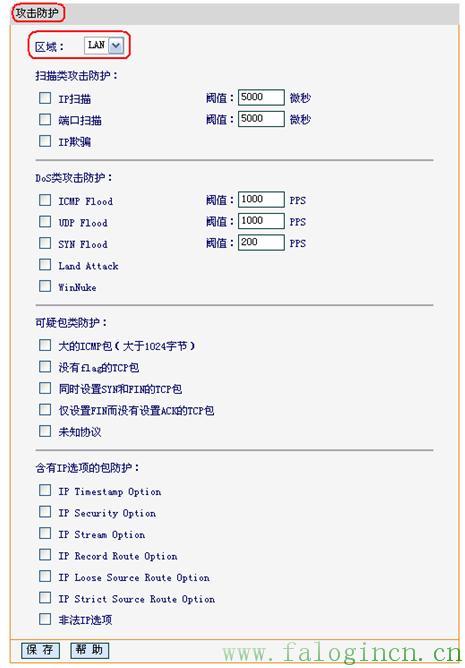Image resolution: width=465 pixels, height=668 pixels.
Task: Enable Land Attack protection
Action: 45,265
